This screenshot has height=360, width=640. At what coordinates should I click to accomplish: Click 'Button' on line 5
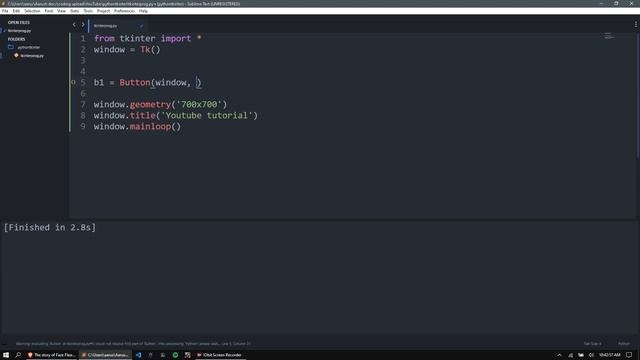tap(135, 82)
